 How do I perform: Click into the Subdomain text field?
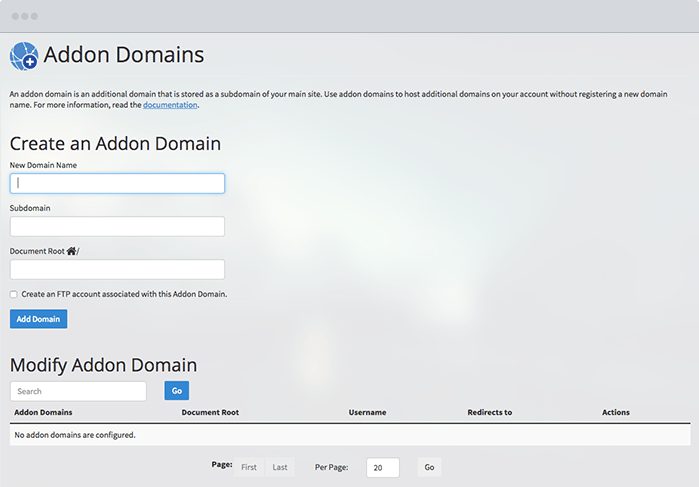pos(117,226)
